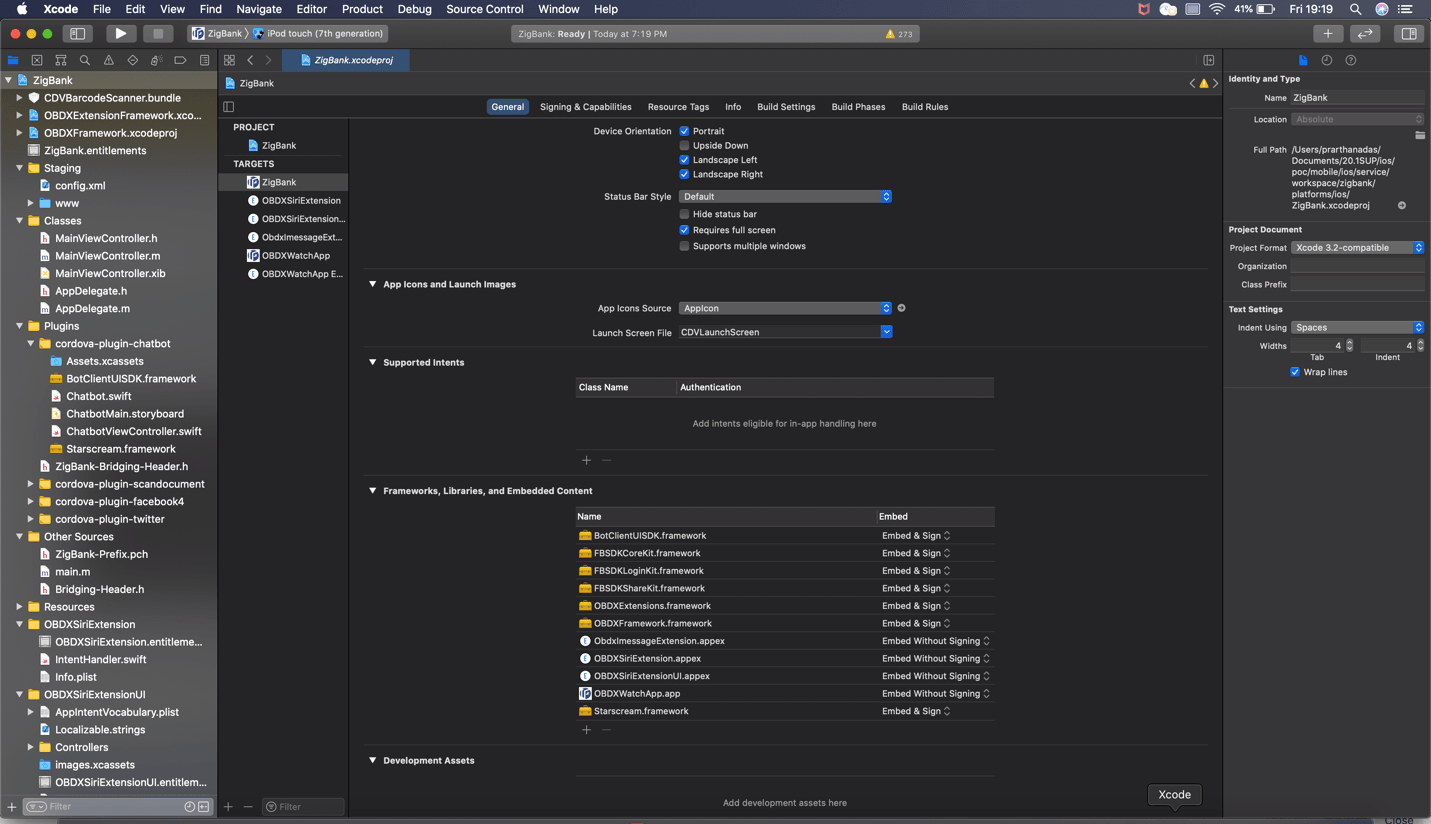Open the Library plus button in toolbar
Screen dimensions: 1431x824
coord(1327,33)
